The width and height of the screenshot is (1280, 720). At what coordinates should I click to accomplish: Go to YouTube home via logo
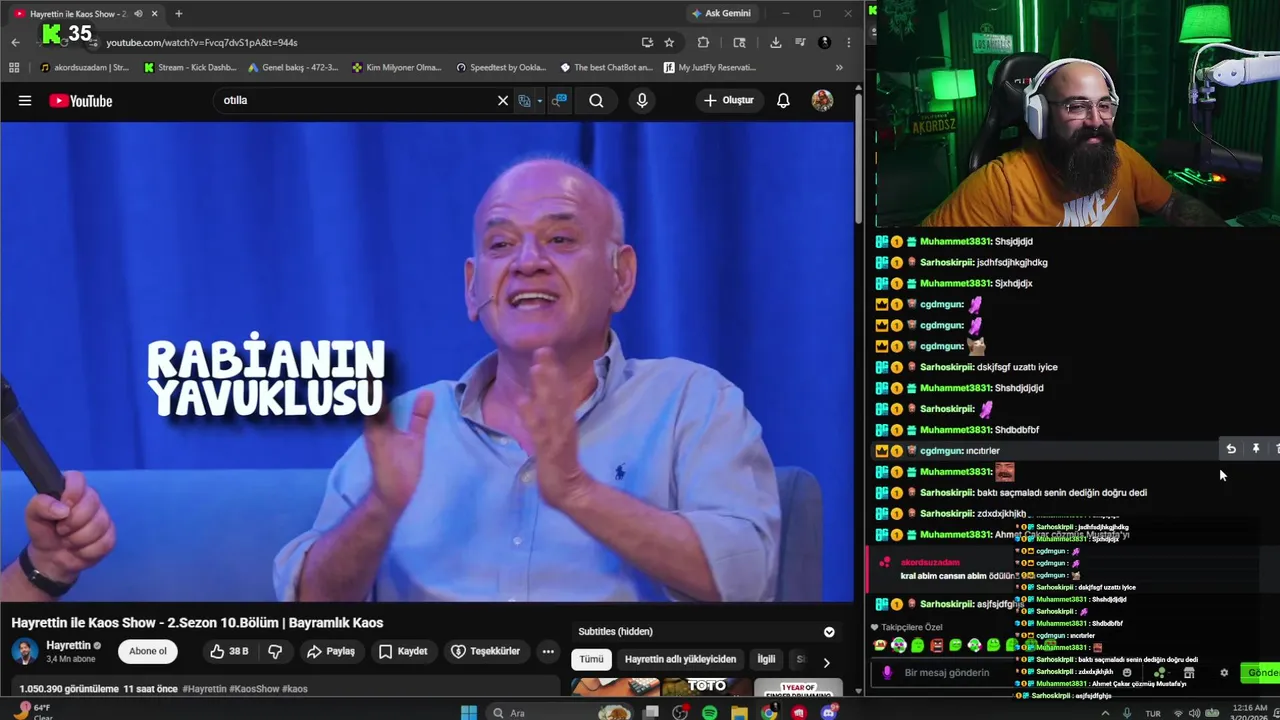coord(80,100)
